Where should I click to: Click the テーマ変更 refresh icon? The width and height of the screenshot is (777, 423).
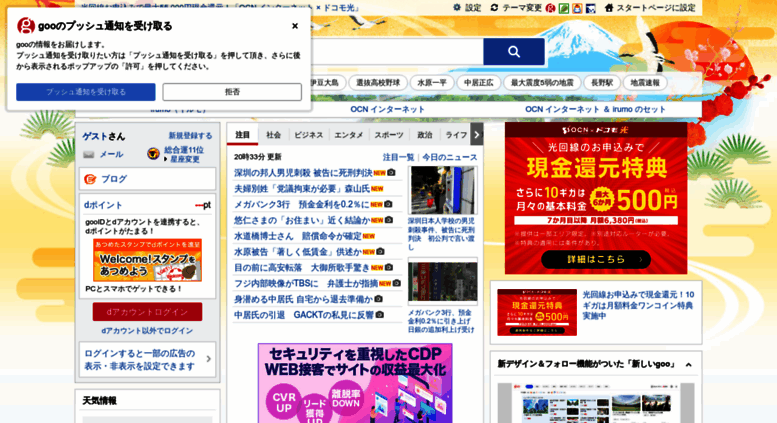pos(494,7)
